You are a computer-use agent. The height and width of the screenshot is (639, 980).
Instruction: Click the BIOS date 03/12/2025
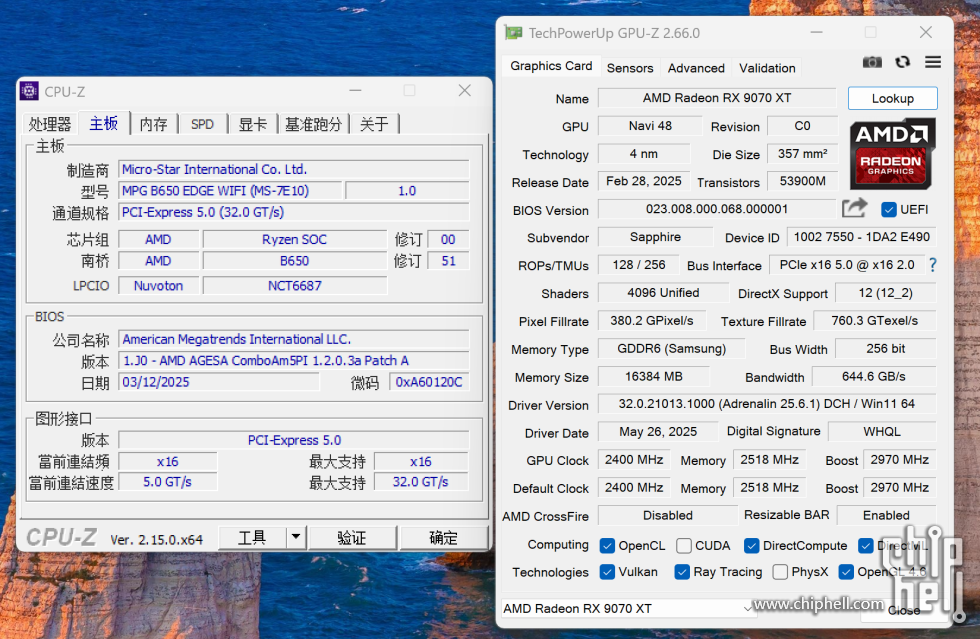(x=219, y=382)
